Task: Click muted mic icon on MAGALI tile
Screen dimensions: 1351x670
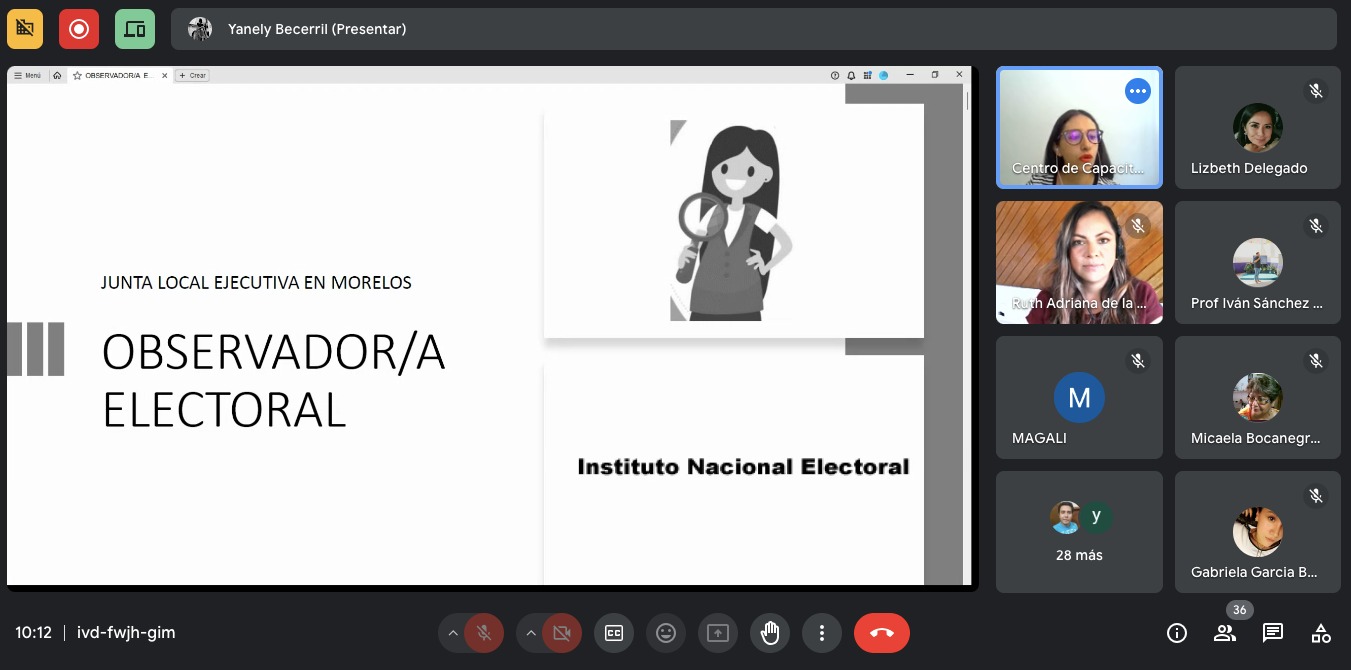Action: point(1137,361)
